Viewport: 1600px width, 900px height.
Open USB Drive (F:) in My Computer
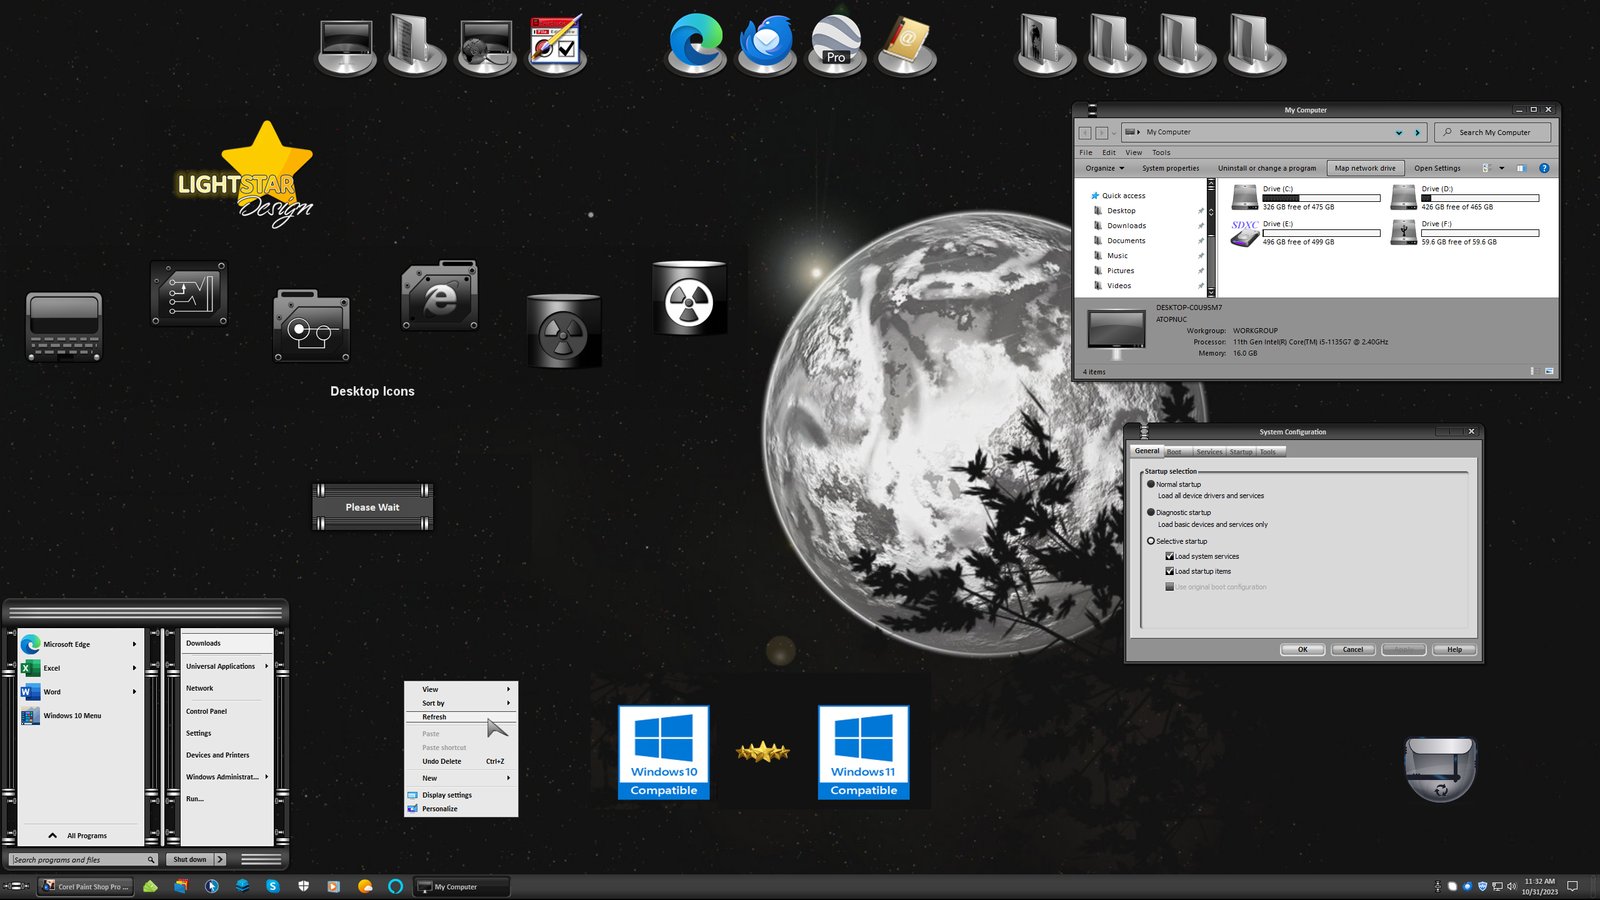coord(1465,232)
